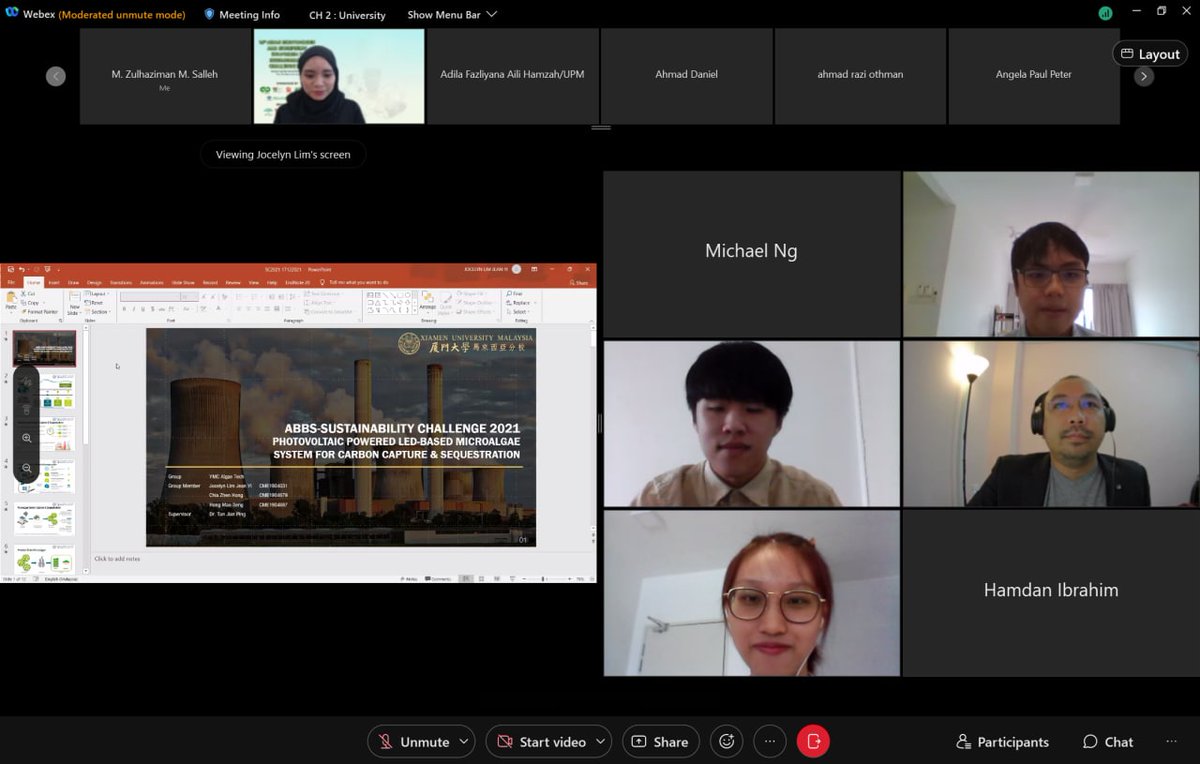The height and width of the screenshot is (764, 1200).
Task: Click Format Painter in PowerPoint ribbon
Action: coord(40,312)
